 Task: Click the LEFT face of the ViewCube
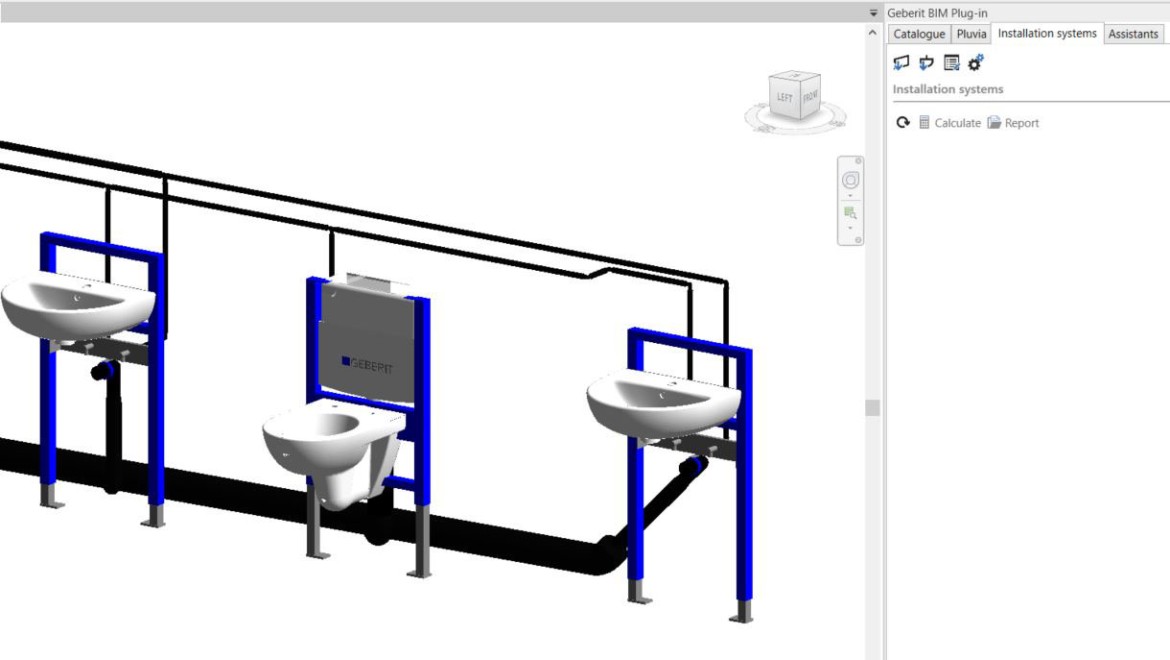[x=785, y=98]
